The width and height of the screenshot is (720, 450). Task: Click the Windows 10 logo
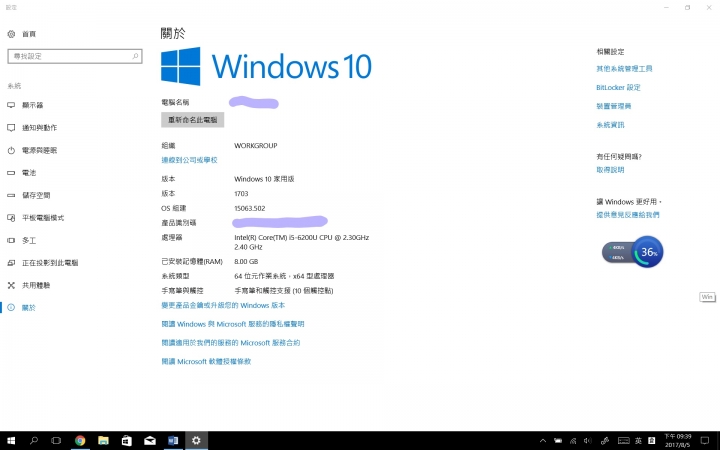click(x=266, y=66)
